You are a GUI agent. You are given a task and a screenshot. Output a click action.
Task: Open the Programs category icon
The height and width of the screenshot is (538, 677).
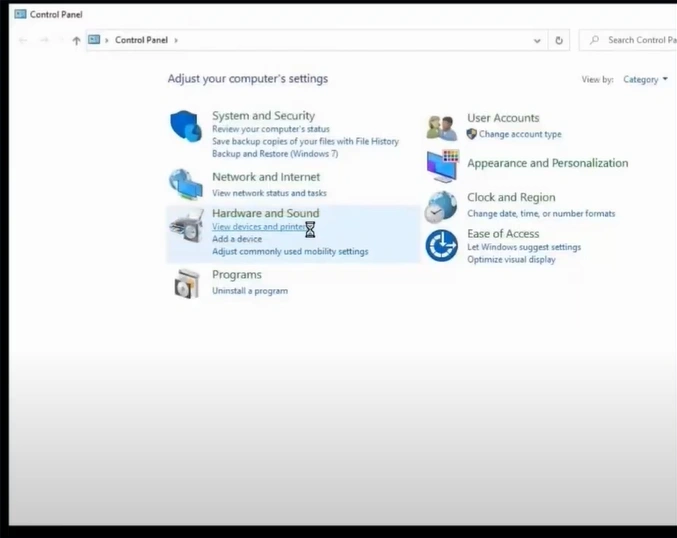coord(186,284)
